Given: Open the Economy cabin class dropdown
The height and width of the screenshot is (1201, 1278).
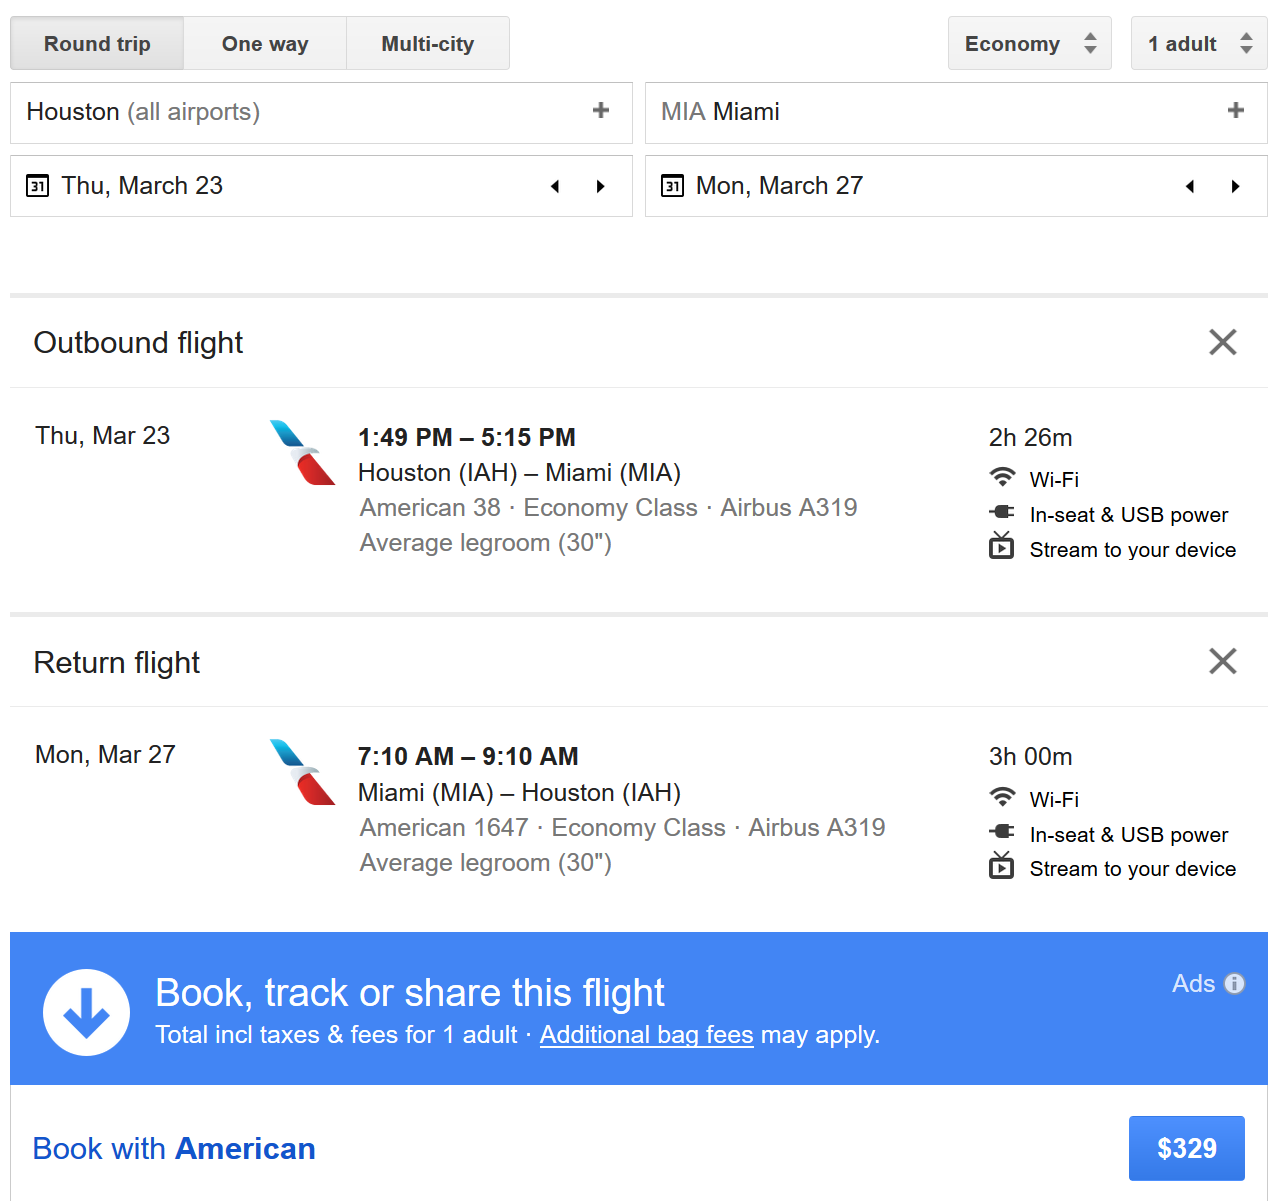Looking at the screenshot, I should tap(1029, 44).
